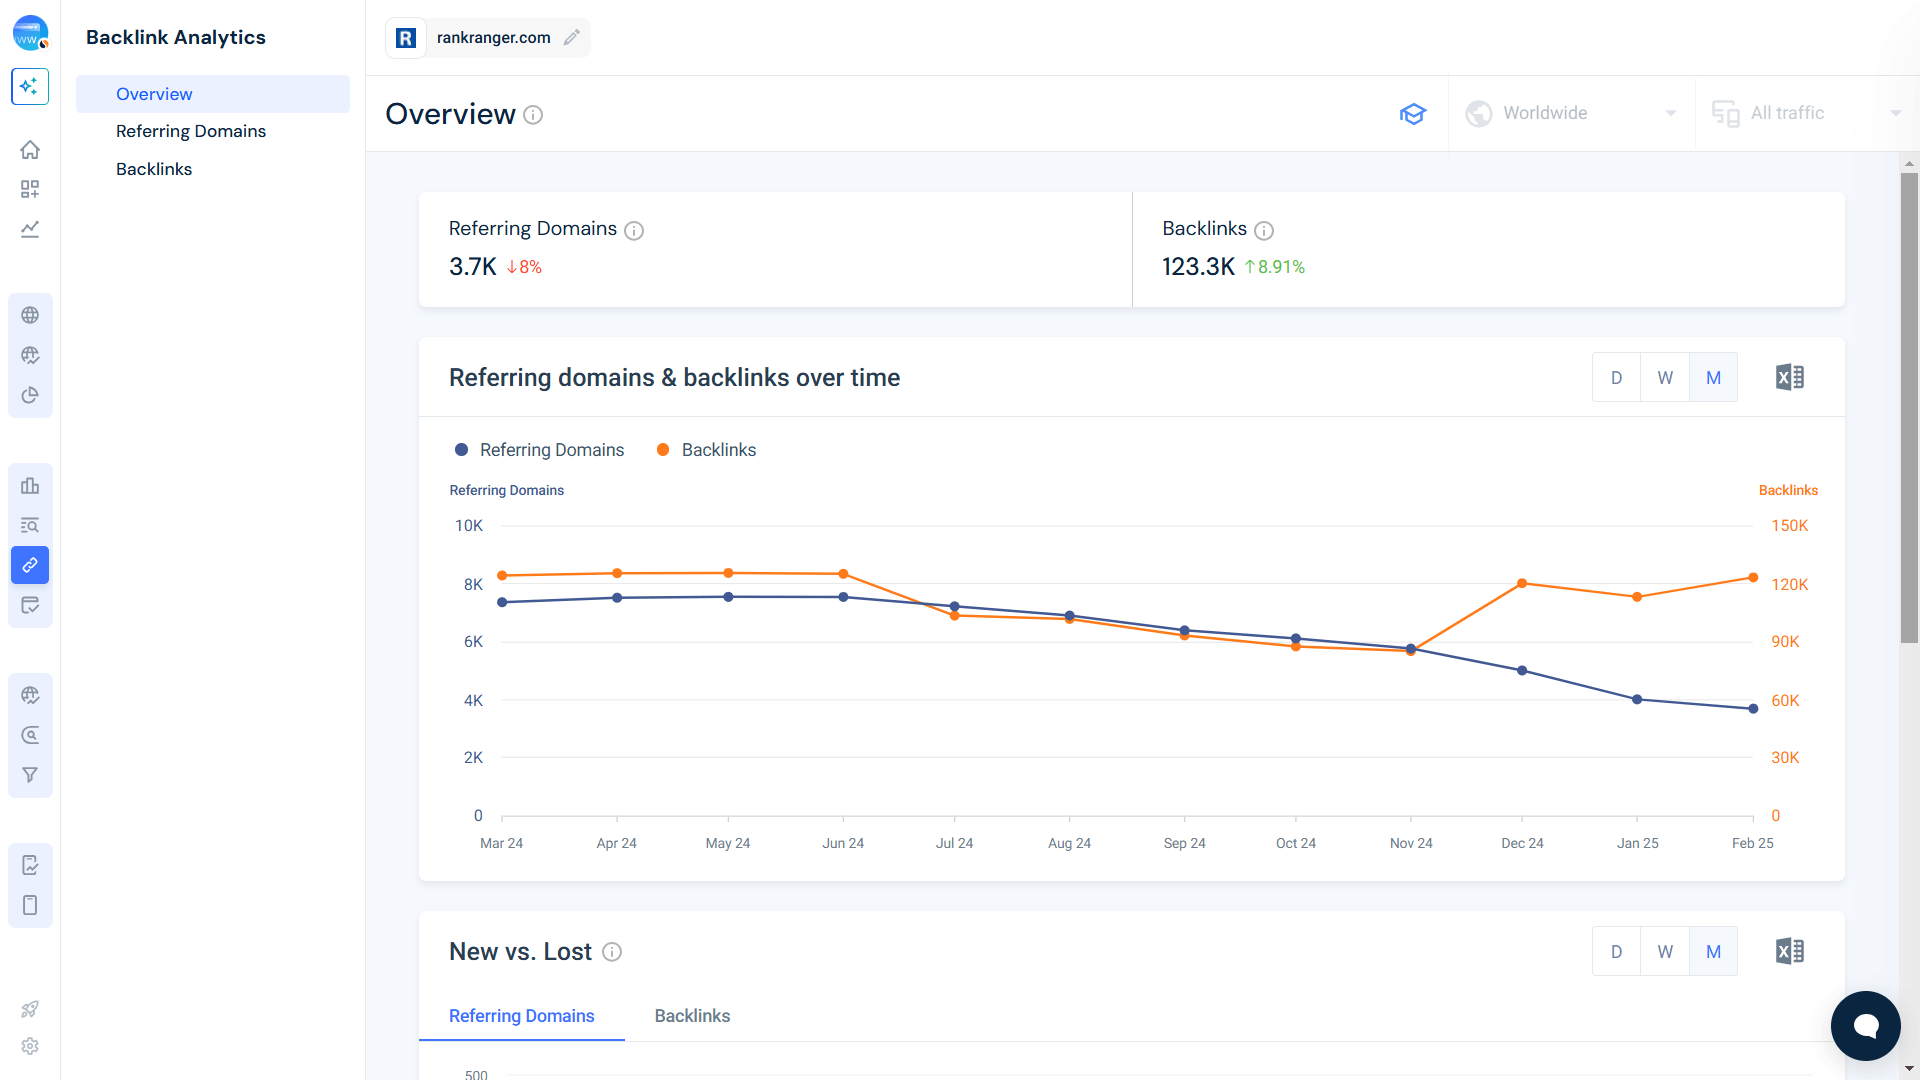Switch to the Backlinks tab in New vs. Lost
This screenshot has height=1080, width=1920.
(692, 1015)
